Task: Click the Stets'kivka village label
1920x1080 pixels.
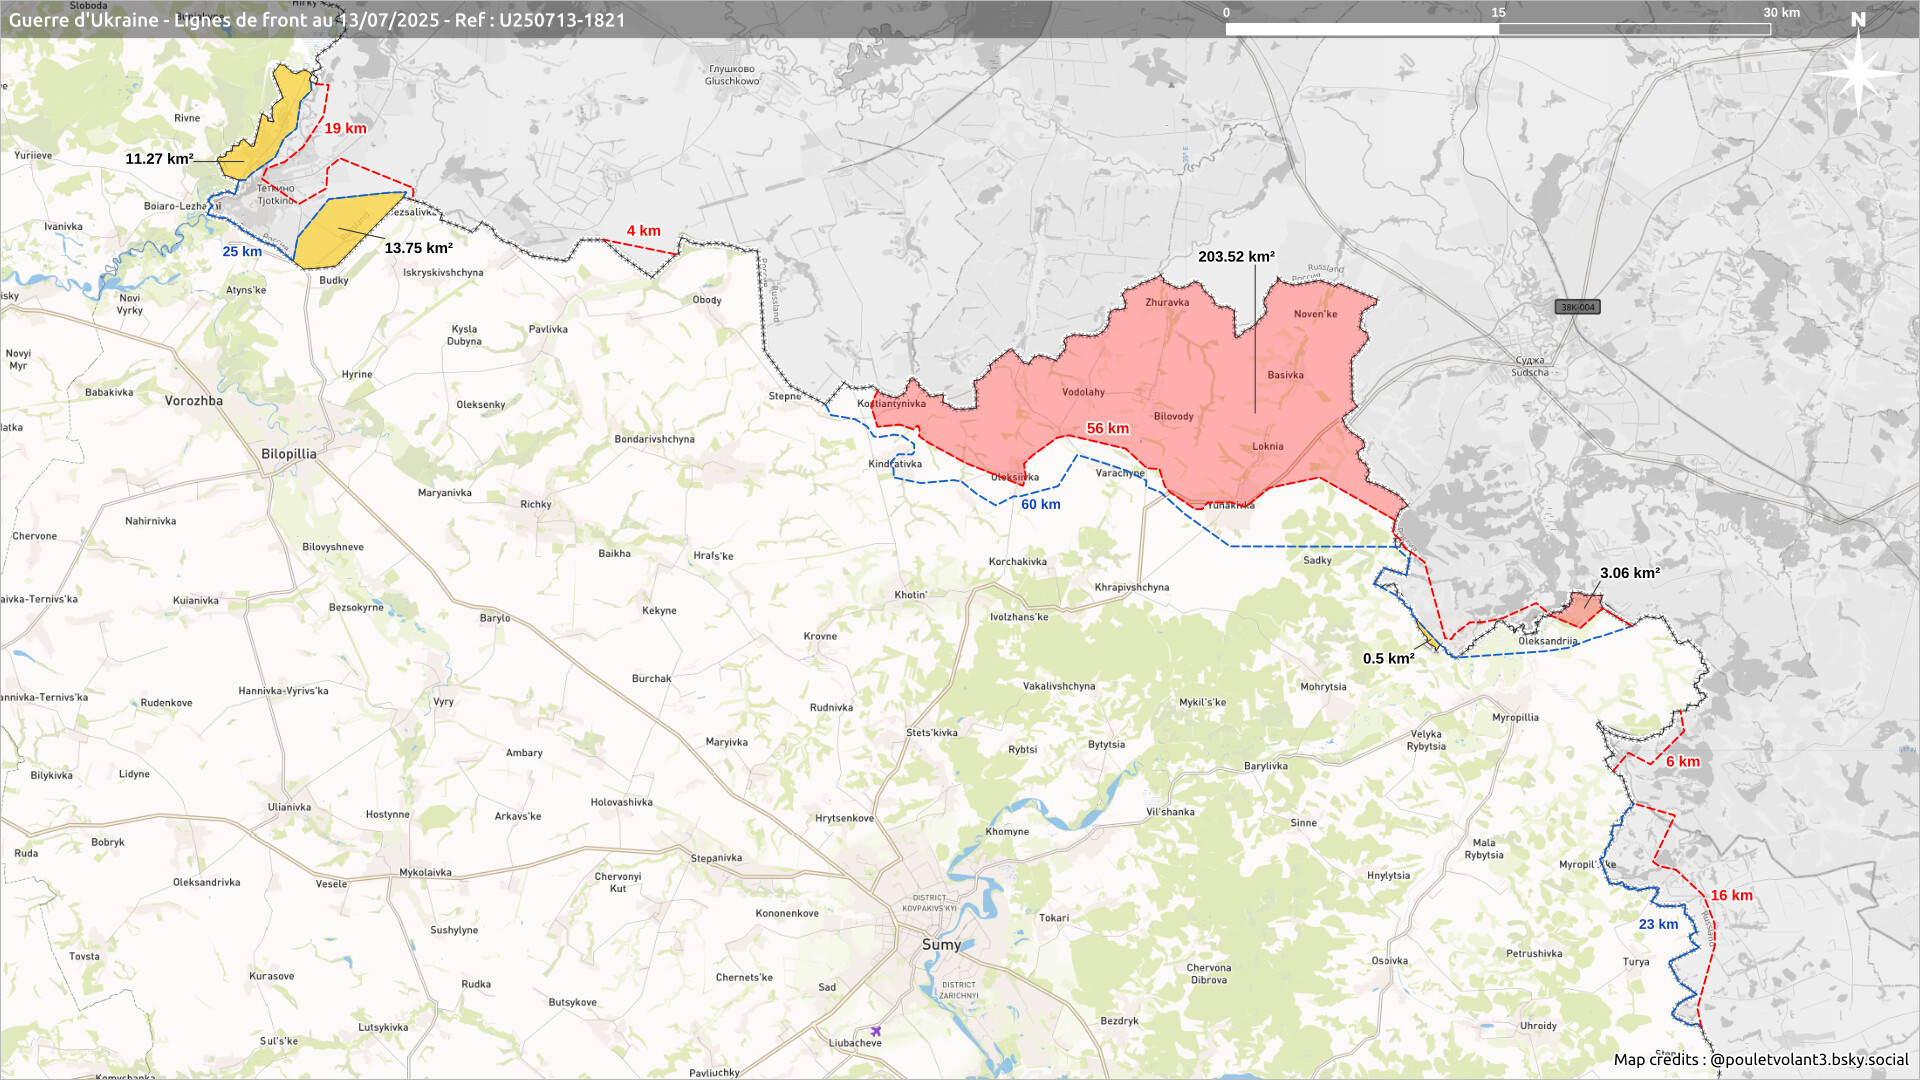Action: [x=932, y=732]
